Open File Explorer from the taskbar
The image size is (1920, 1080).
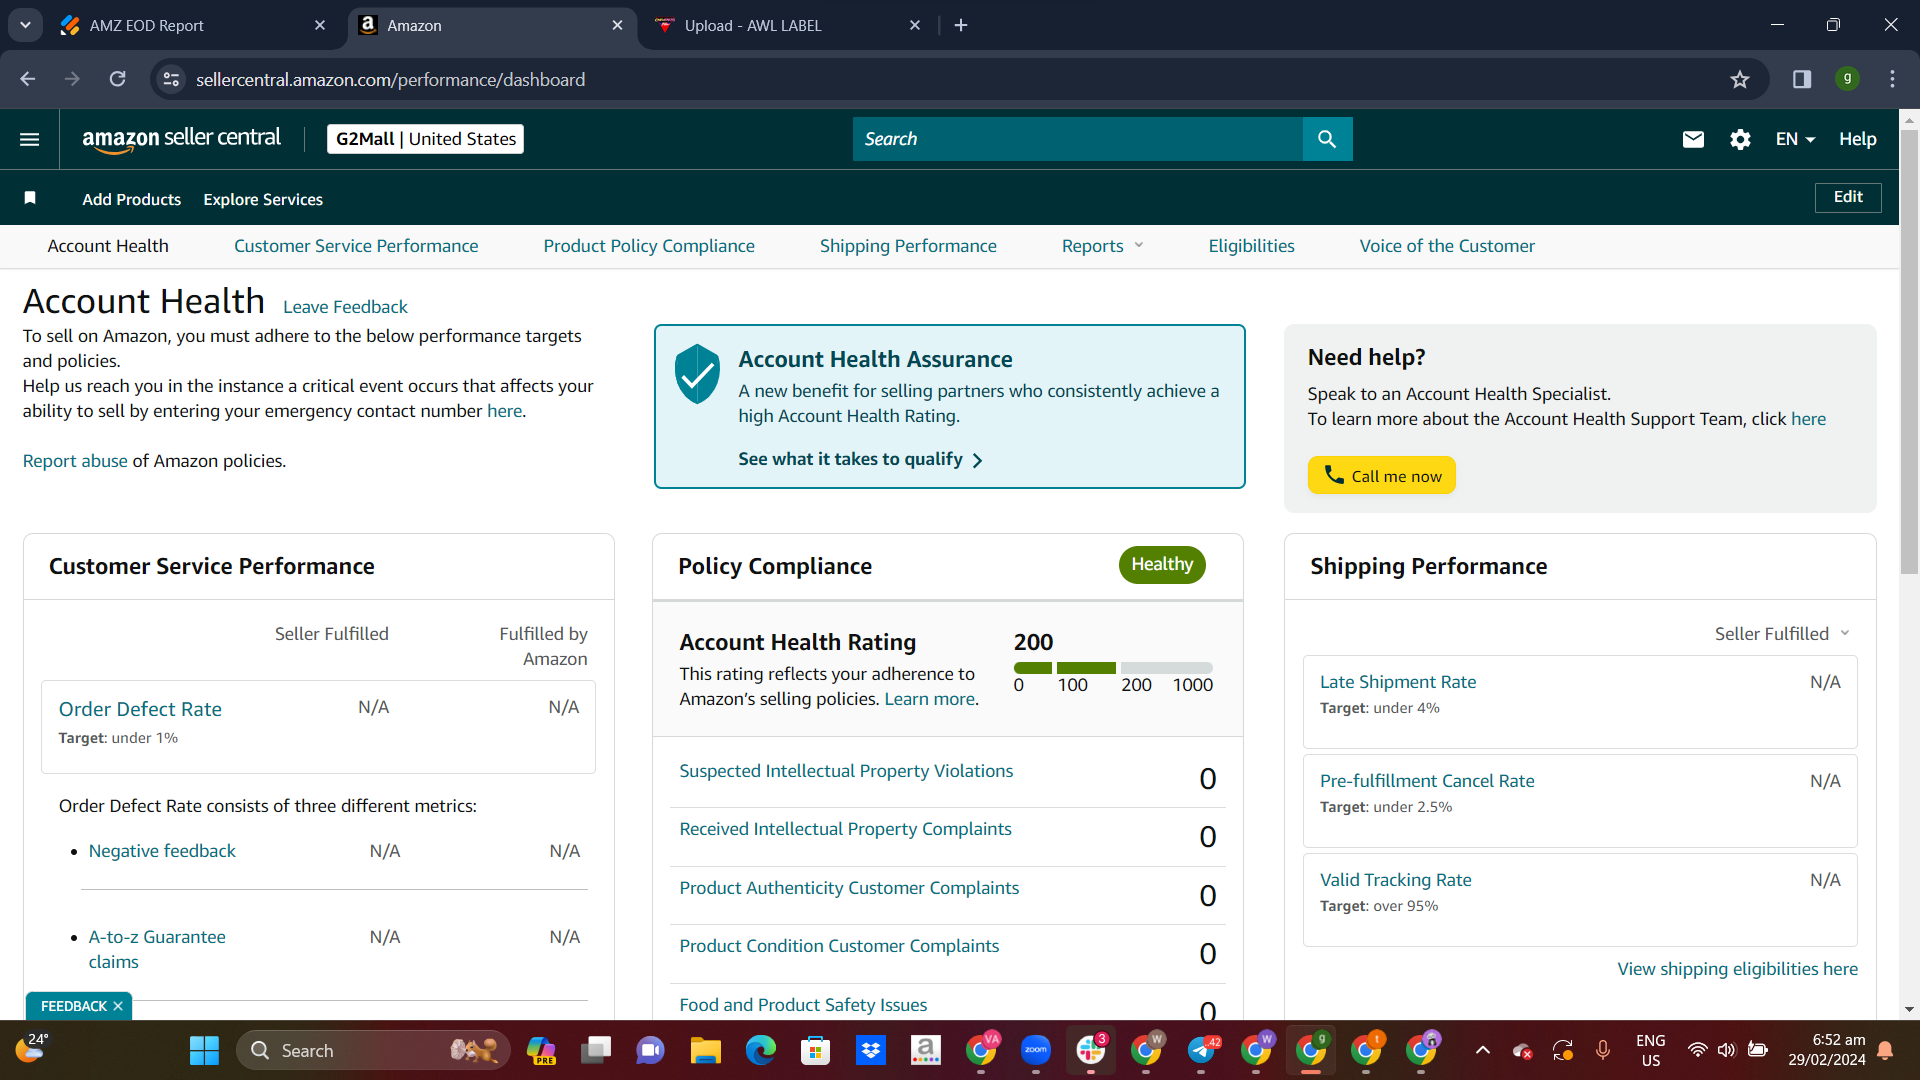tap(706, 1050)
